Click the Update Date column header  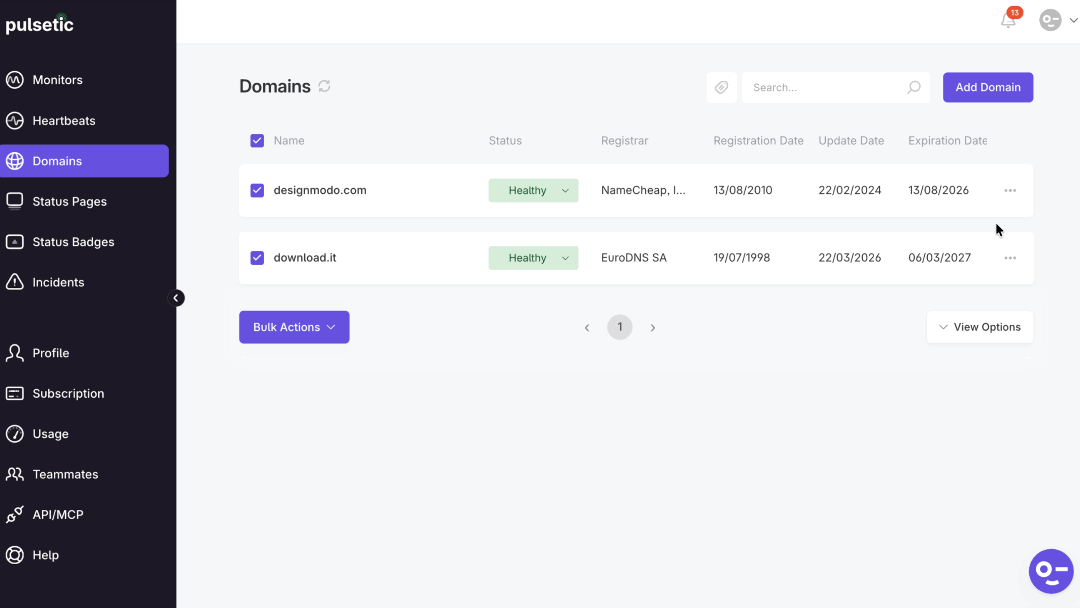click(x=851, y=140)
